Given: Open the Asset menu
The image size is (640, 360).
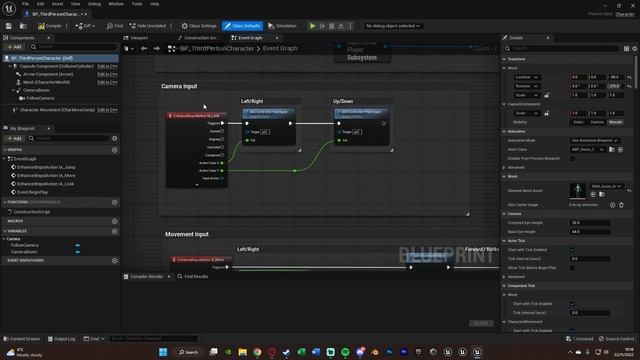Looking at the screenshot, I should pos(57,4).
